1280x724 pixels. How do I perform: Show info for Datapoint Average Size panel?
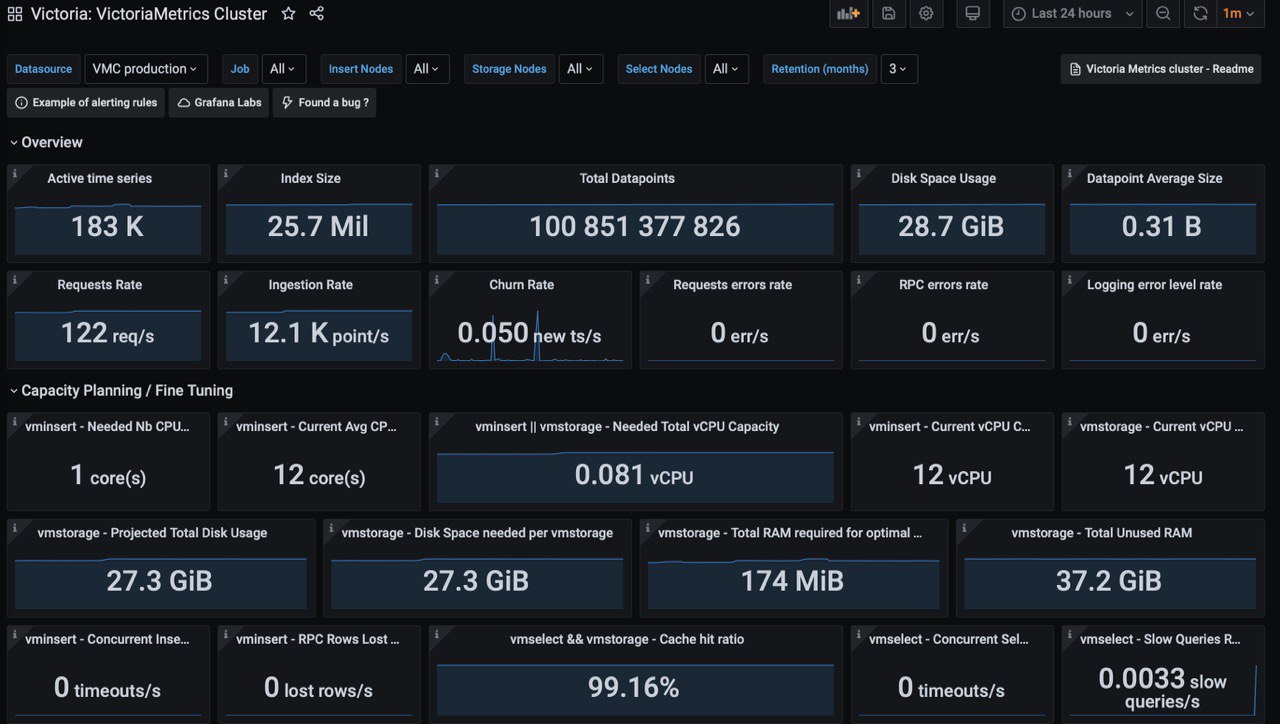(x=1070, y=173)
